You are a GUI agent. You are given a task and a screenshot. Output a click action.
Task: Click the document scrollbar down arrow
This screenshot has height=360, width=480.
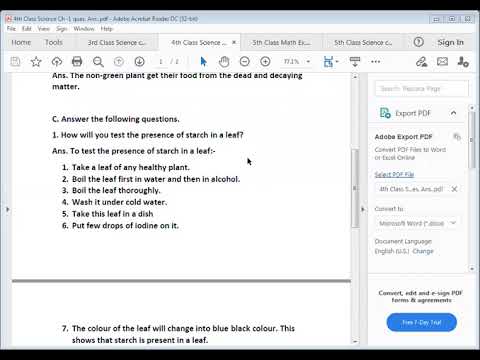point(355,341)
